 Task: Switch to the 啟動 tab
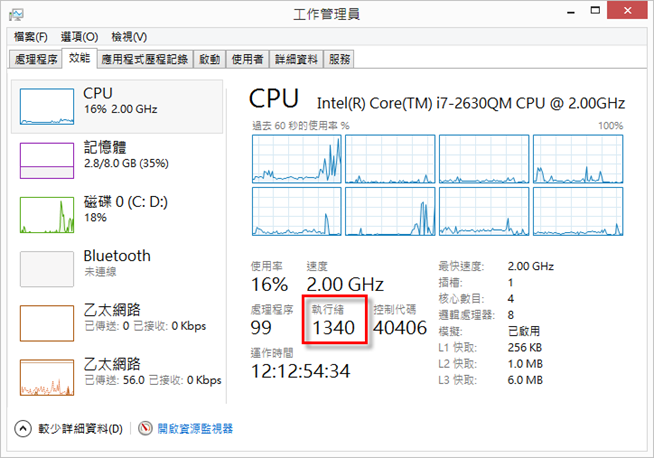click(x=209, y=59)
